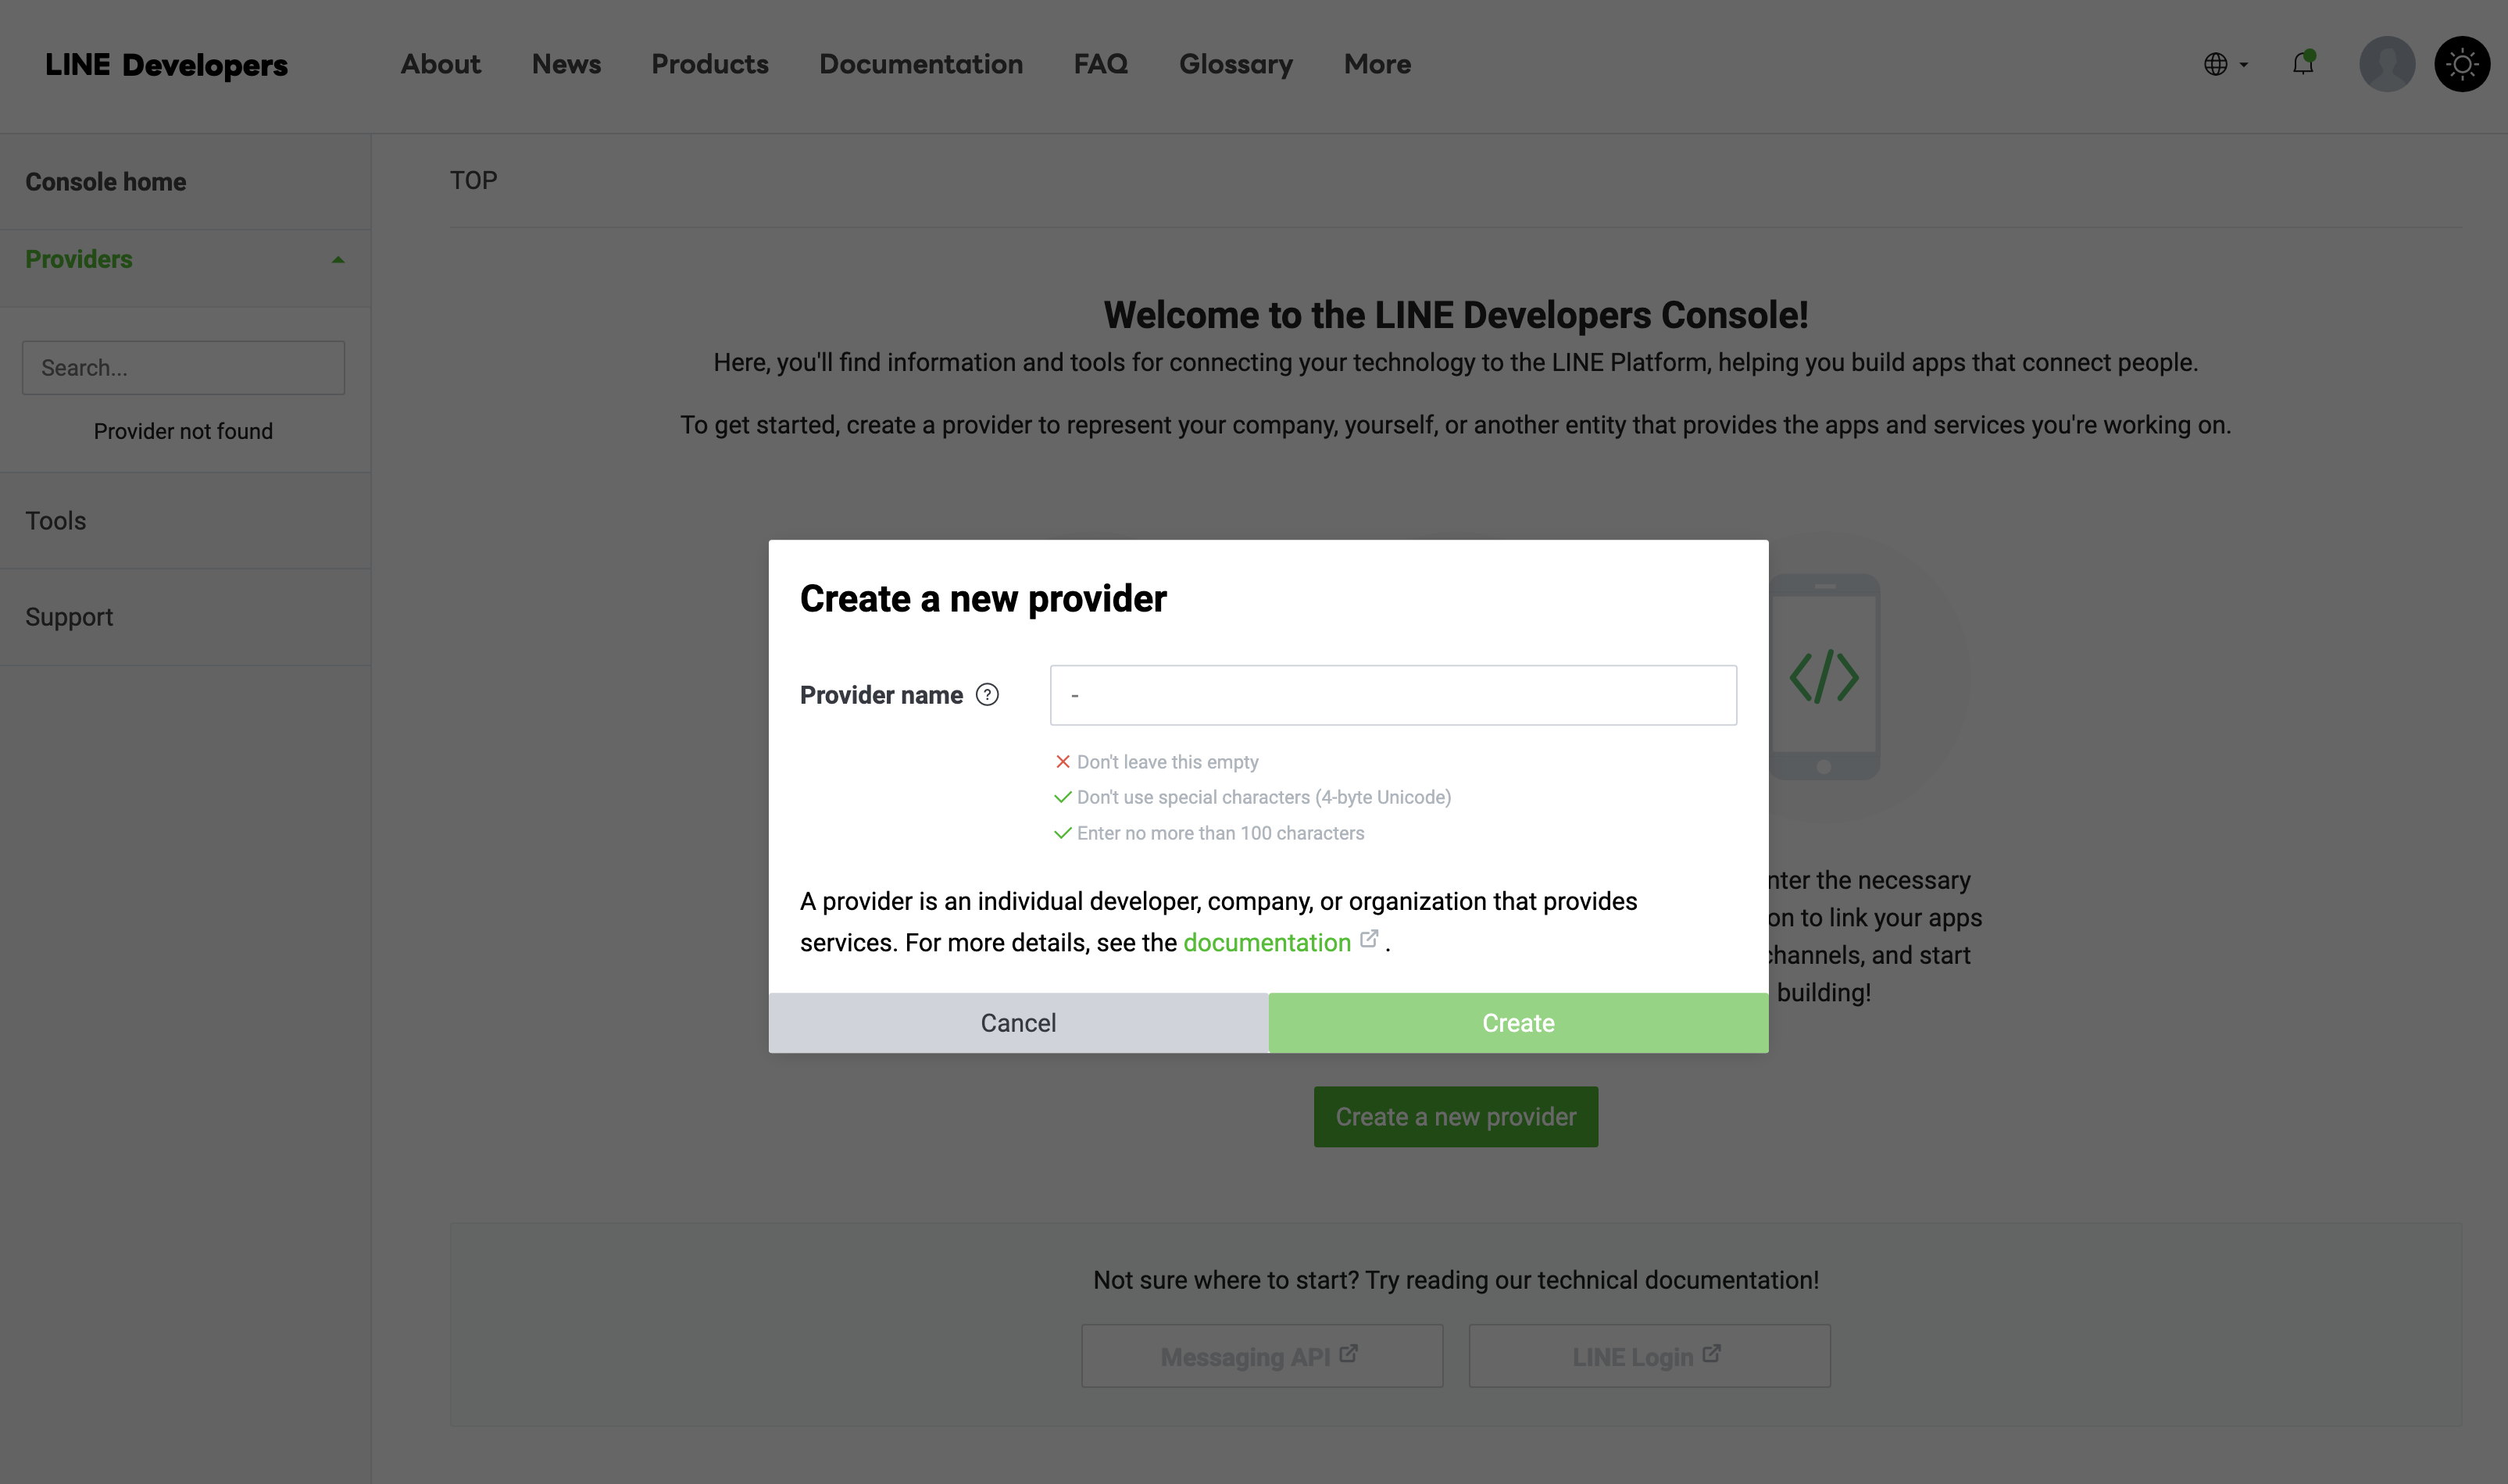Open the Glossary page

(1235, 64)
